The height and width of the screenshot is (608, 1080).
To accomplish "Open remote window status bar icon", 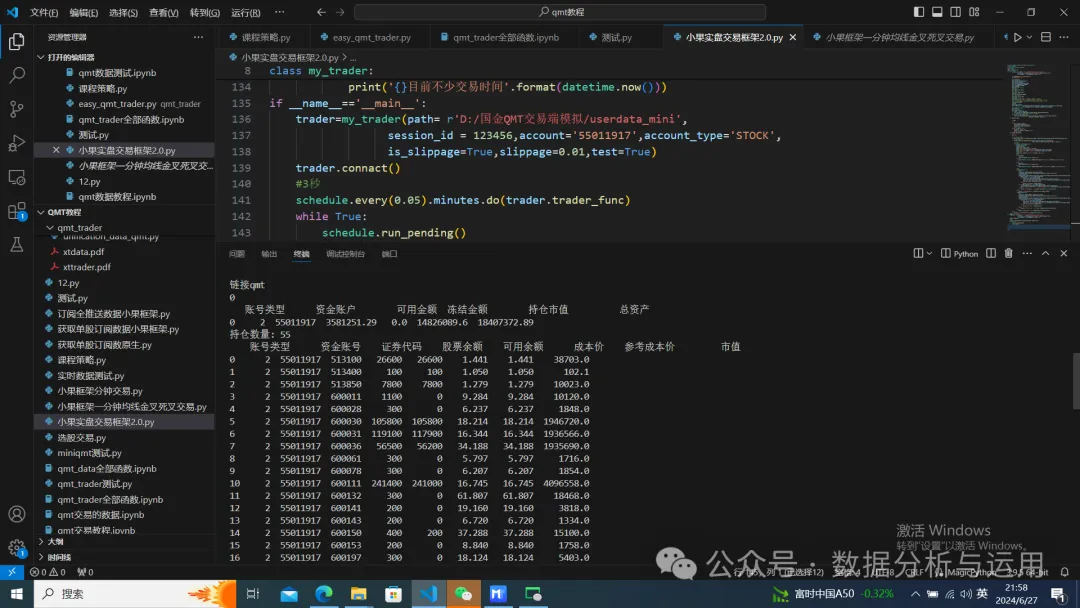I will pos(12,572).
